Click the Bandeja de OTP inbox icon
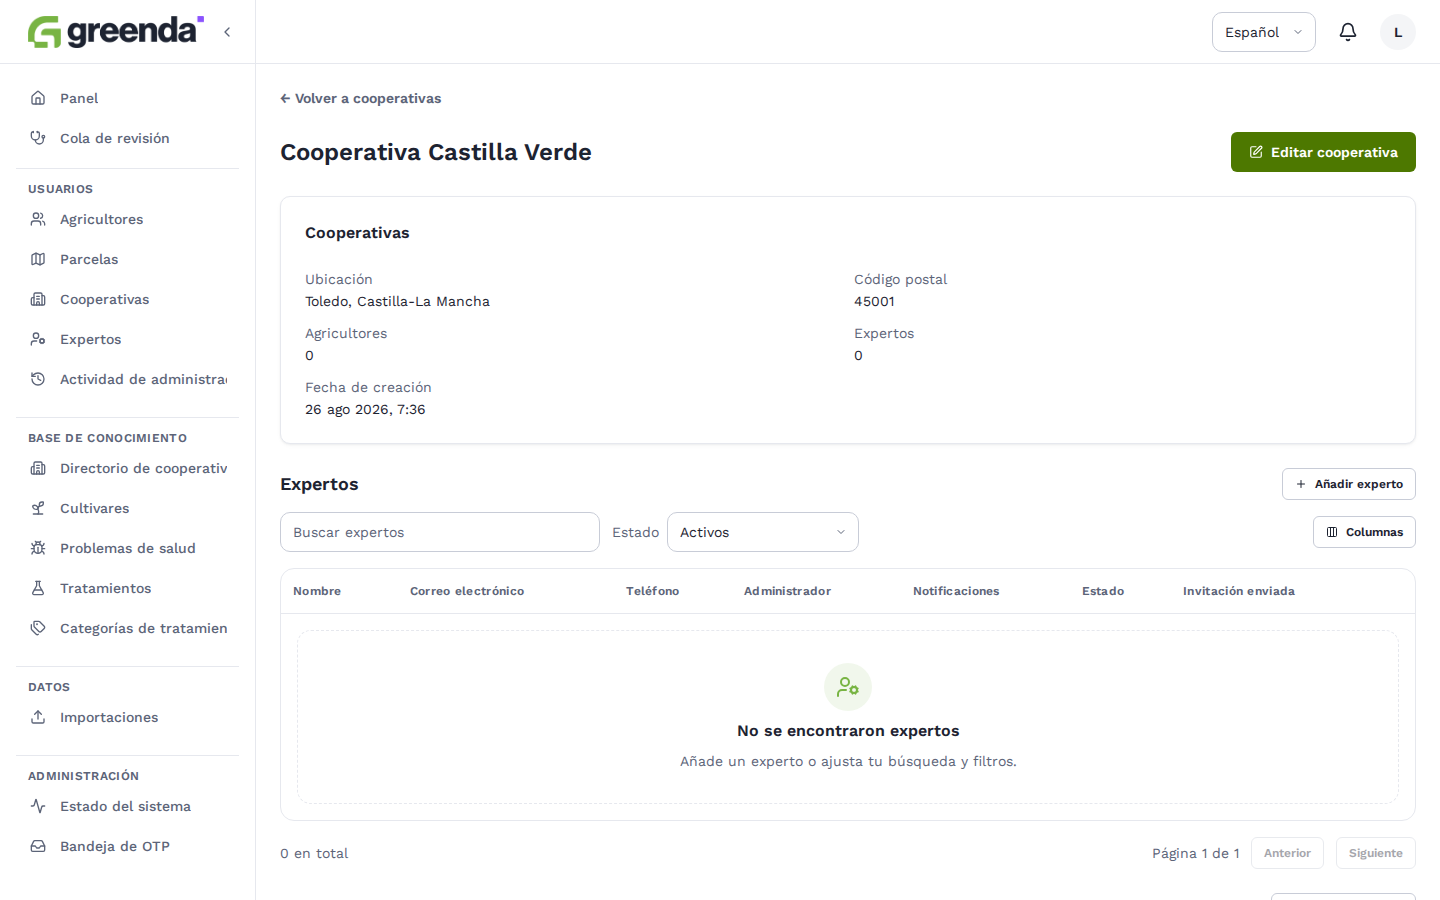 coord(38,846)
